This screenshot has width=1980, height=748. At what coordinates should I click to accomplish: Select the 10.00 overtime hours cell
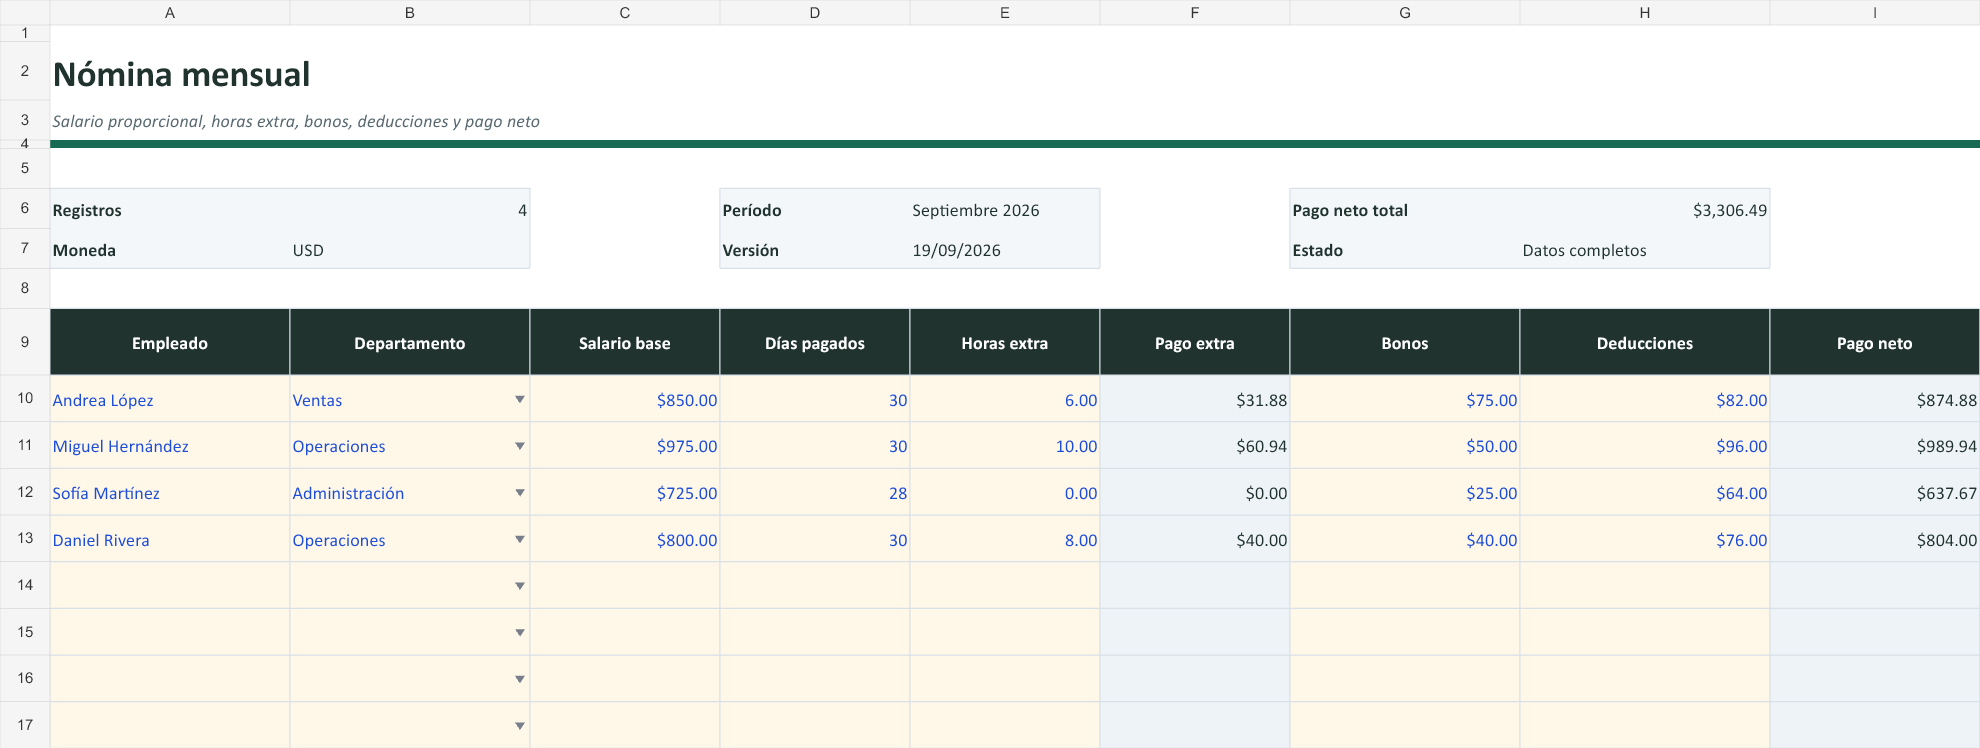1005,446
